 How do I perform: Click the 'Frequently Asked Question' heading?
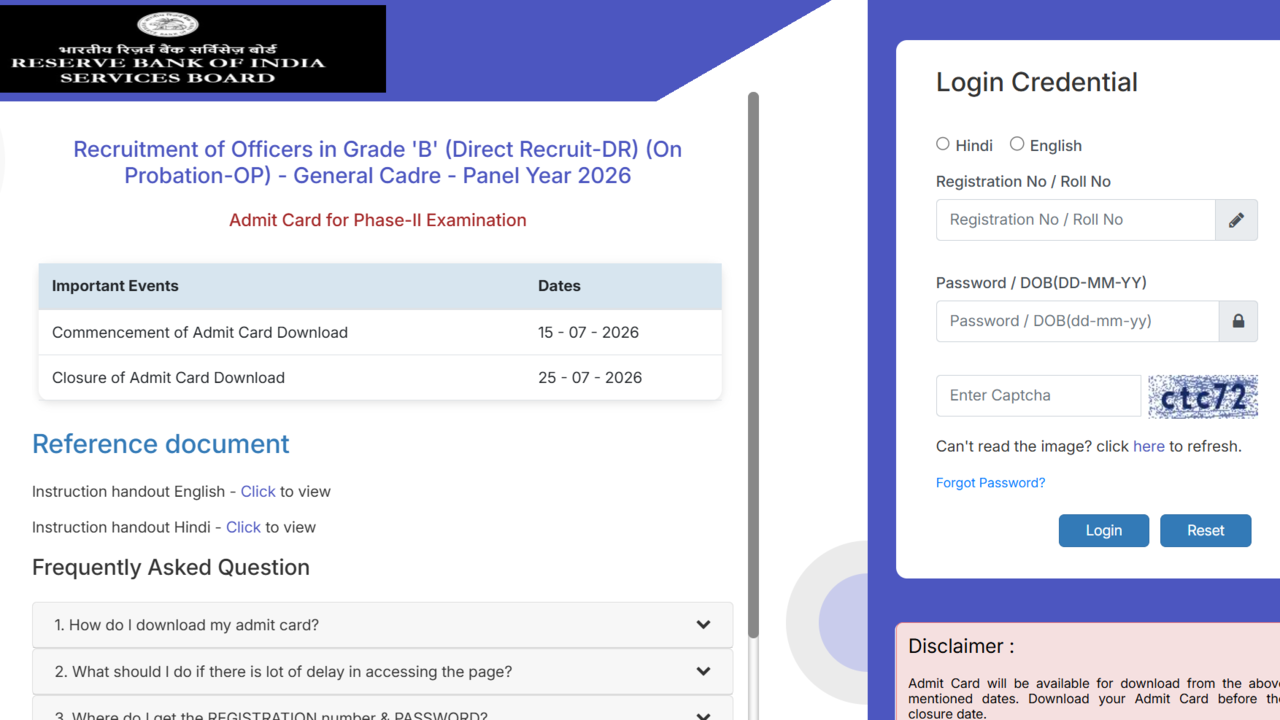coord(171,567)
